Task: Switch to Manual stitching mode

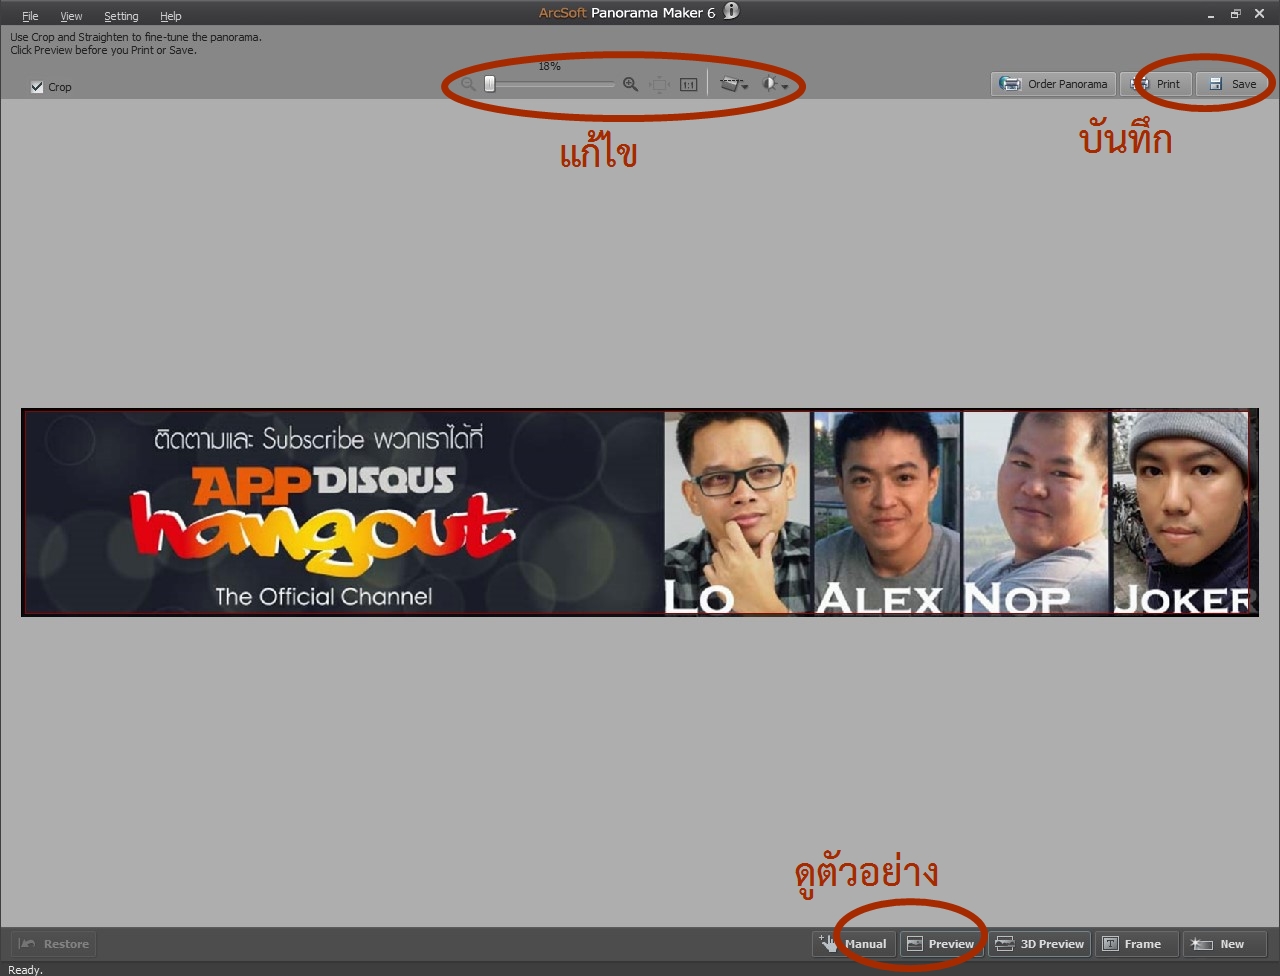Action: pyautogui.click(x=853, y=944)
